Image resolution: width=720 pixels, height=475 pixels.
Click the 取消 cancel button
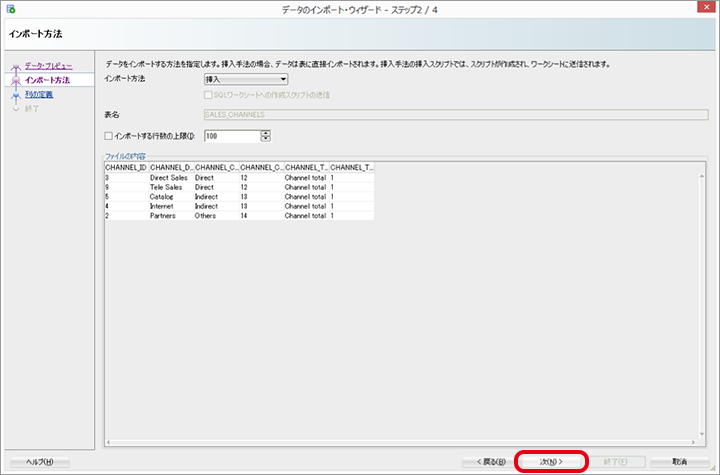[x=679, y=462]
